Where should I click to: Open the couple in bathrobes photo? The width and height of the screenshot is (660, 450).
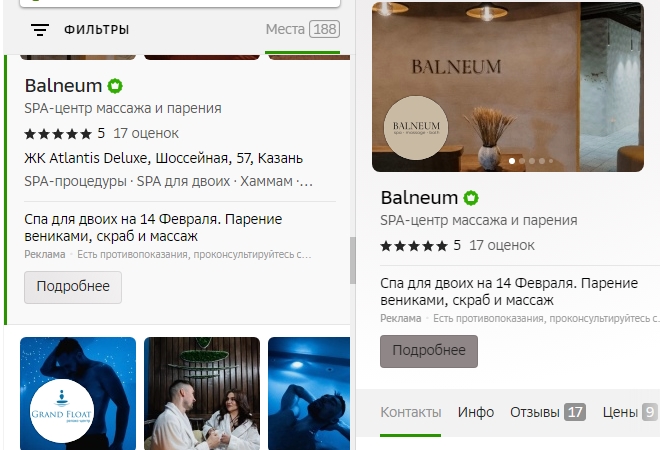(202, 393)
